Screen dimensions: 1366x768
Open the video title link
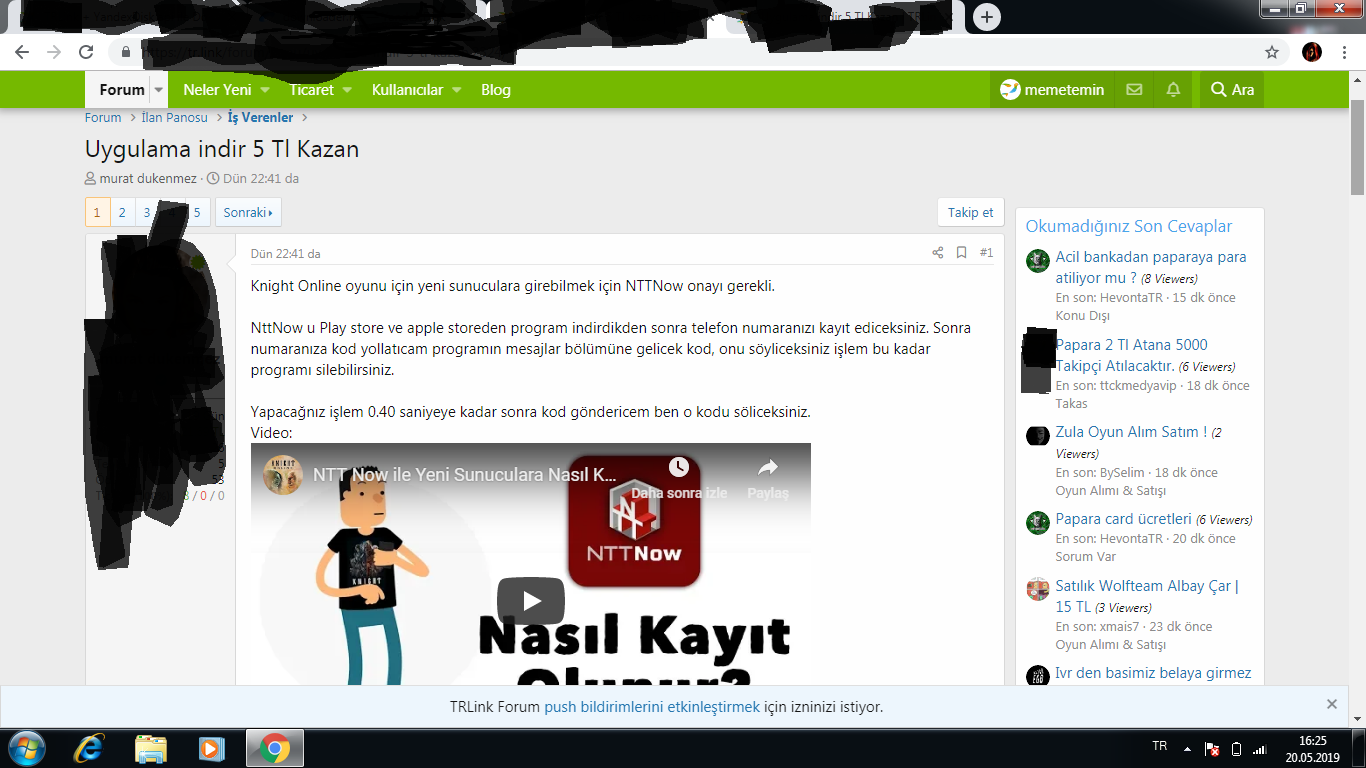pos(465,474)
